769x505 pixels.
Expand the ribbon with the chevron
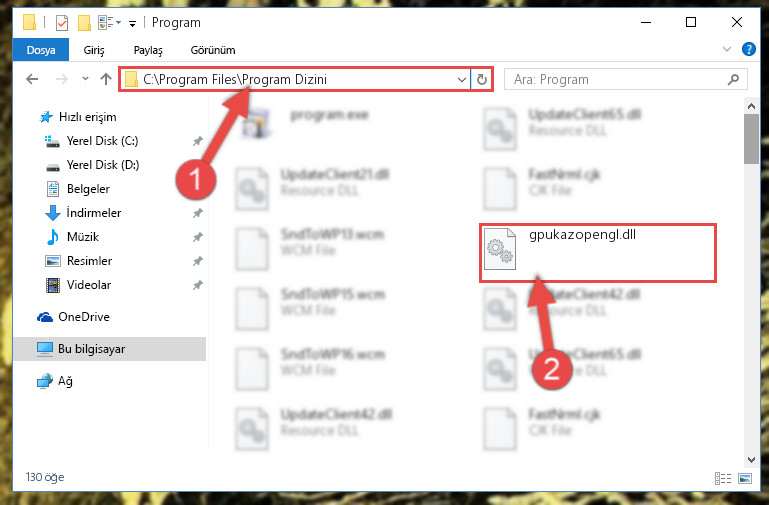tap(727, 49)
